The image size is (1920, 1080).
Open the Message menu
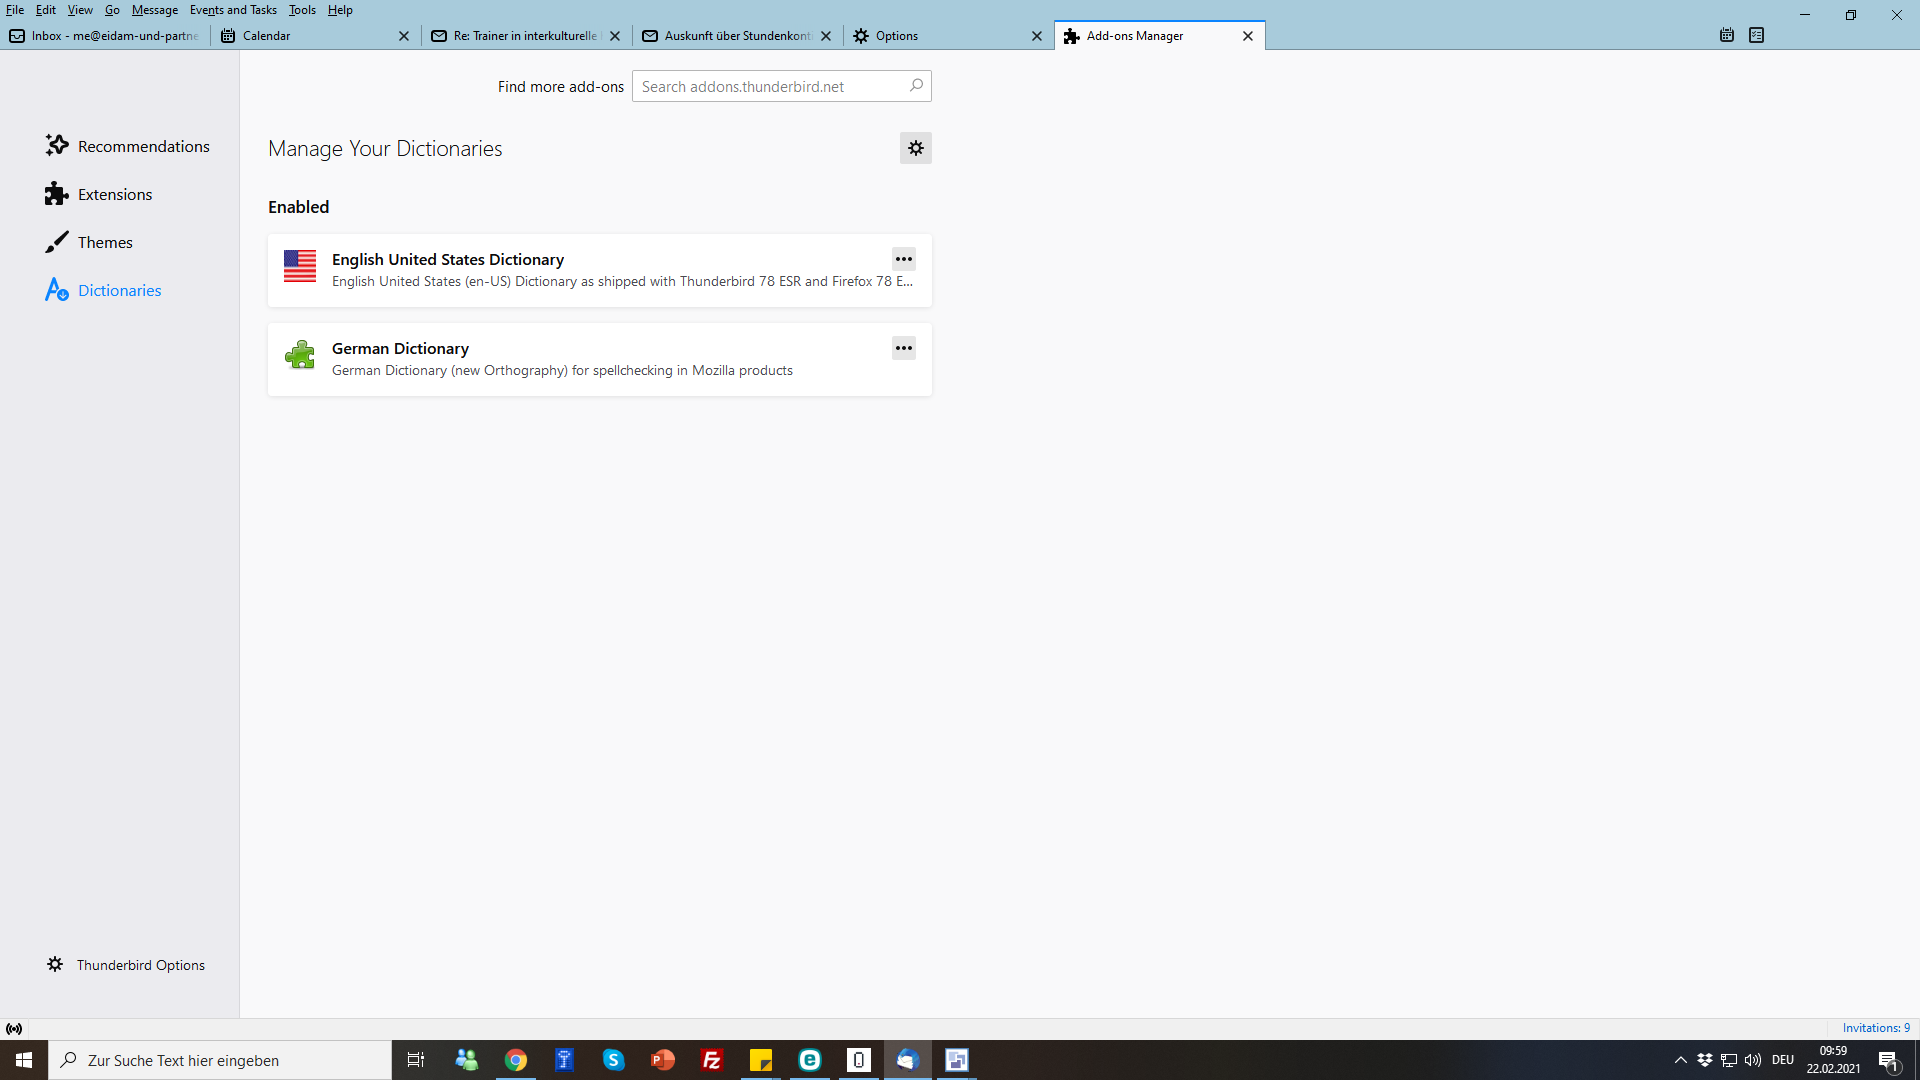click(155, 10)
